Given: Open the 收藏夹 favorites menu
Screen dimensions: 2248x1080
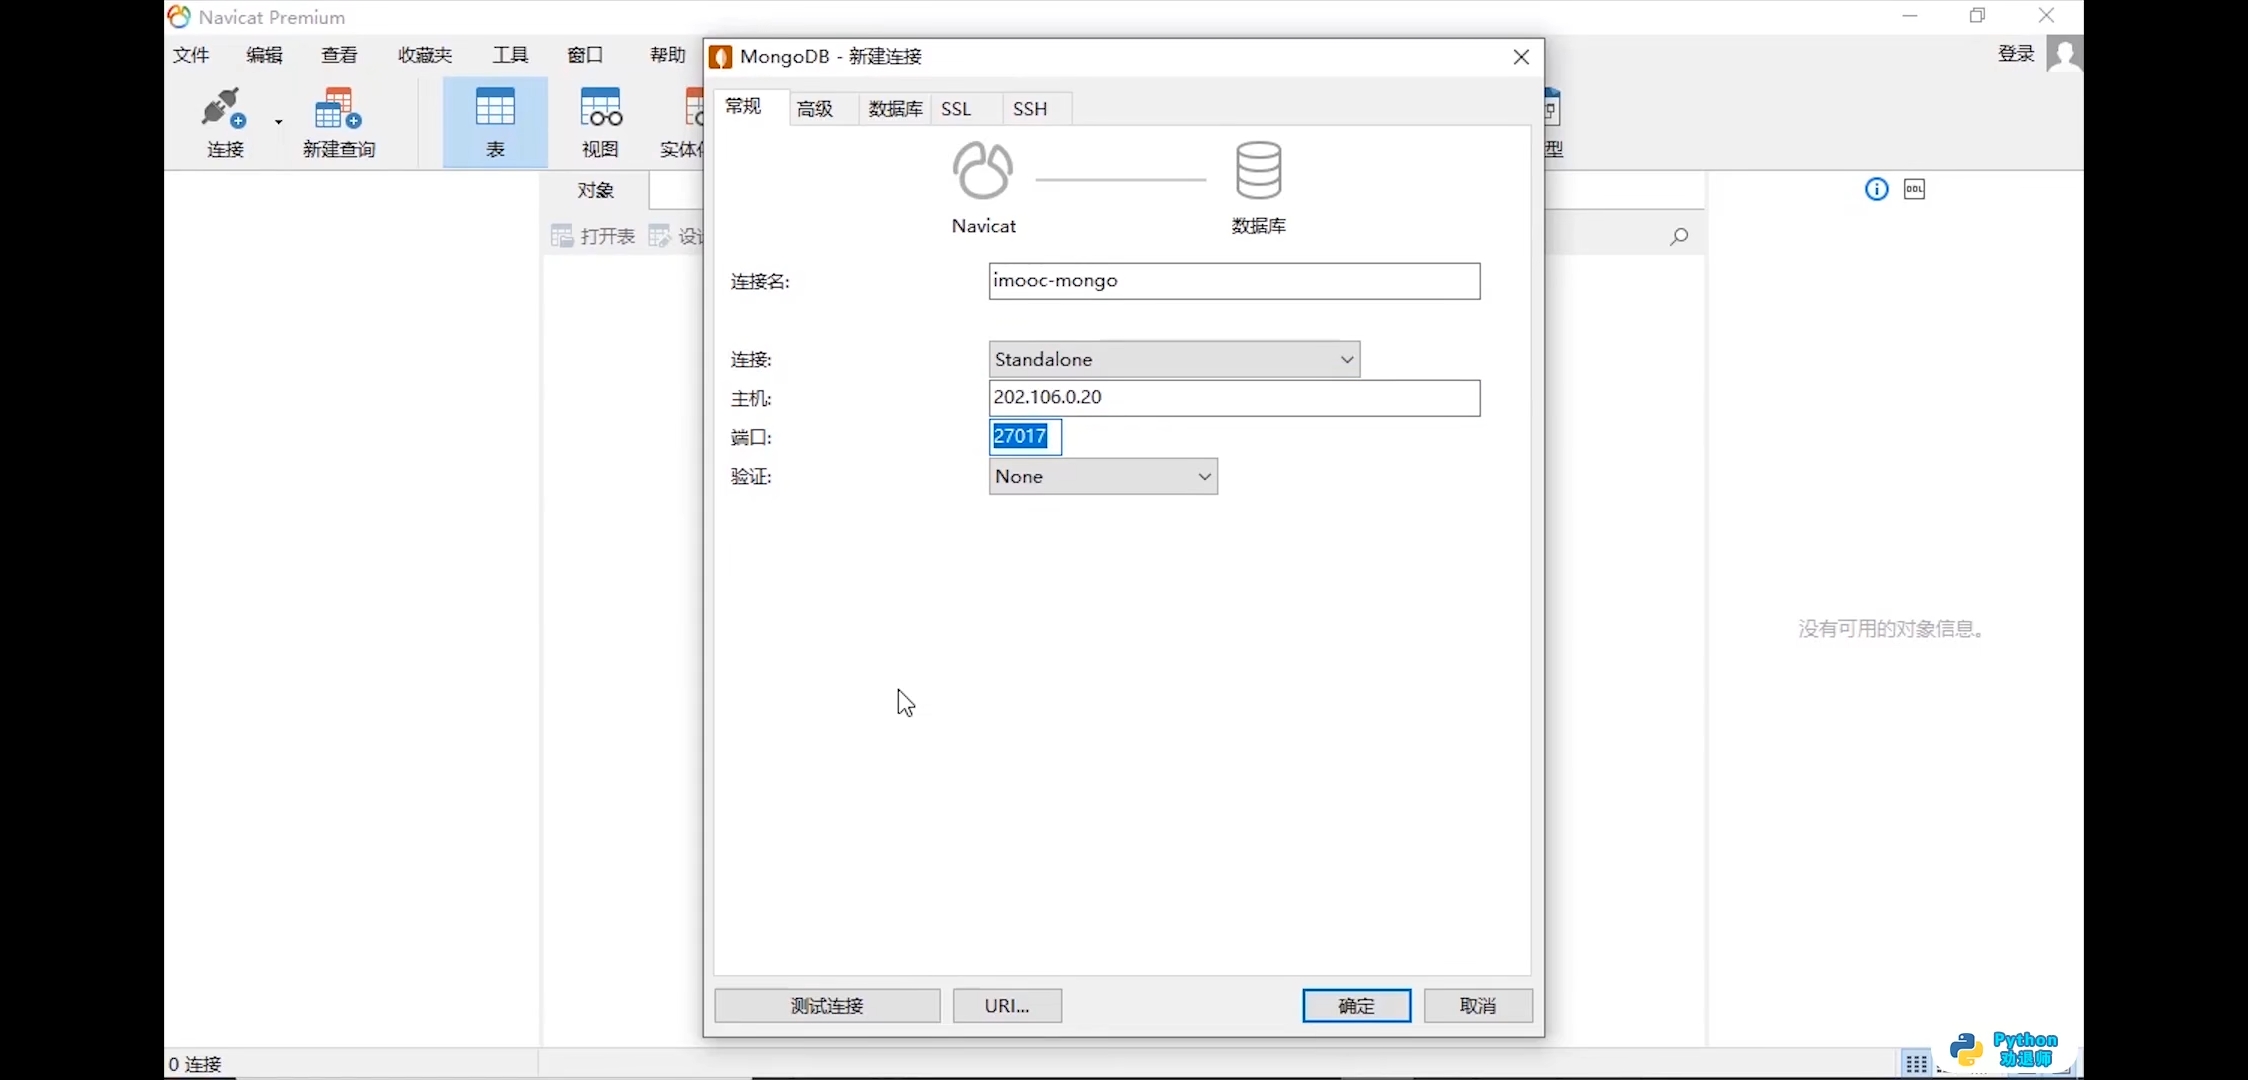Looking at the screenshot, I should pyautogui.click(x=425, y=55).
